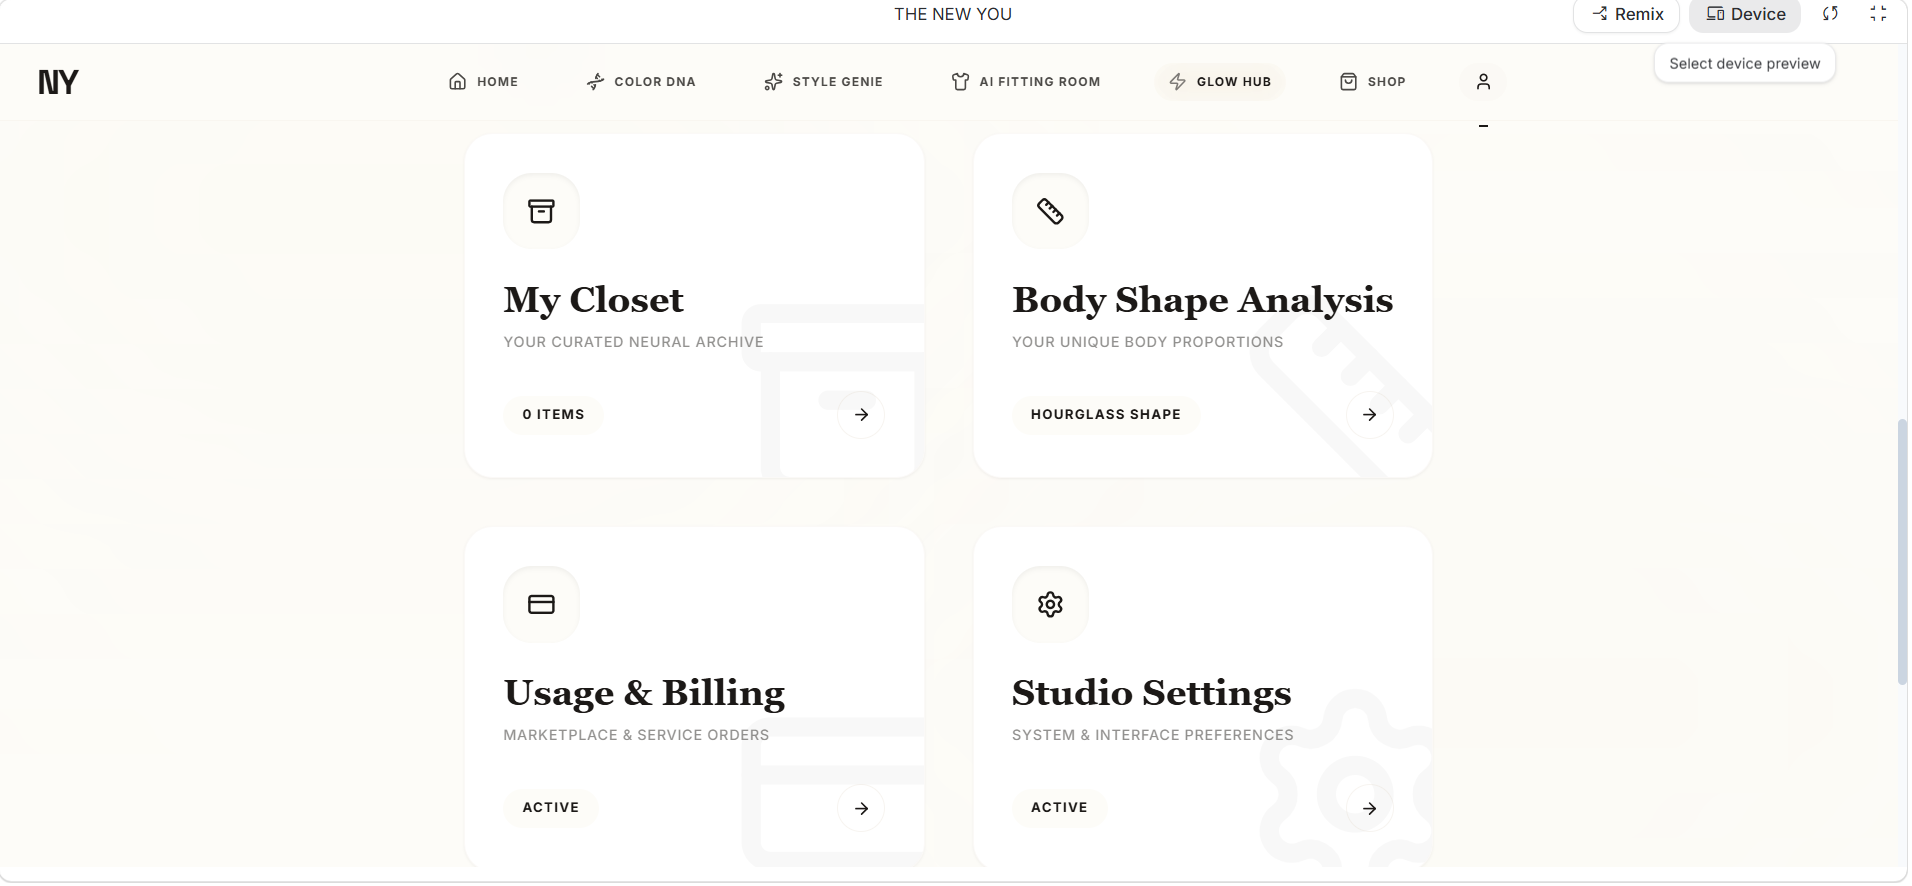The height and width of the screenshot is (886, 1912).
Task: Click the Active badge under Studio Settings
Action: [x=1059, y=808]
